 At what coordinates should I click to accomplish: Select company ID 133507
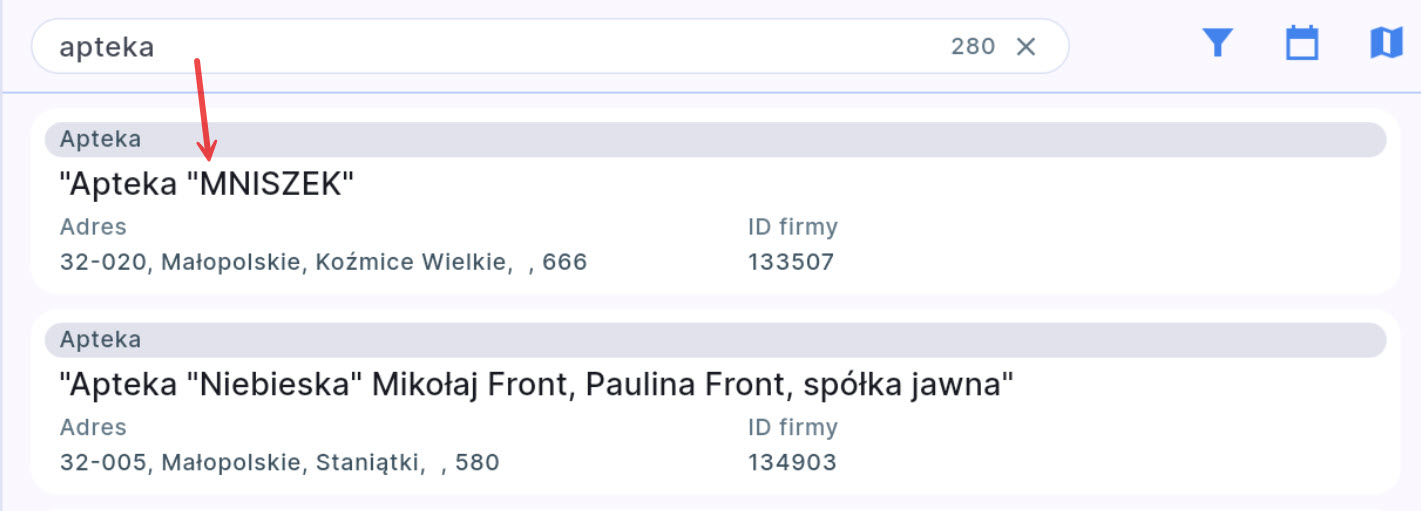coord(790,263)
